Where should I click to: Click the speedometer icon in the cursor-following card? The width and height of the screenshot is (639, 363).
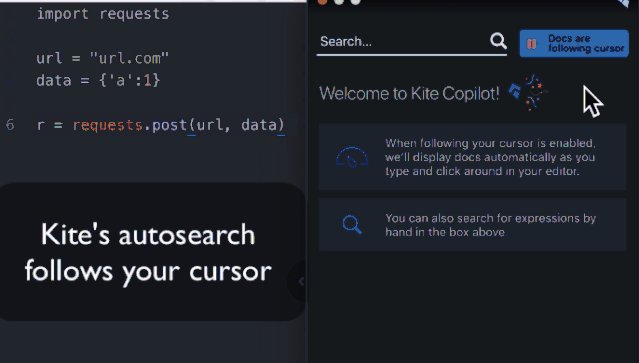352,158
